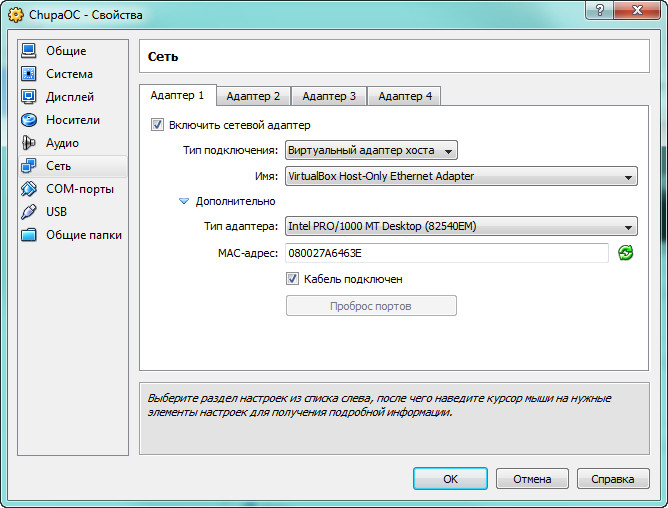
Task: Select the Дисплей monitor icon
Action: [29, 97]
